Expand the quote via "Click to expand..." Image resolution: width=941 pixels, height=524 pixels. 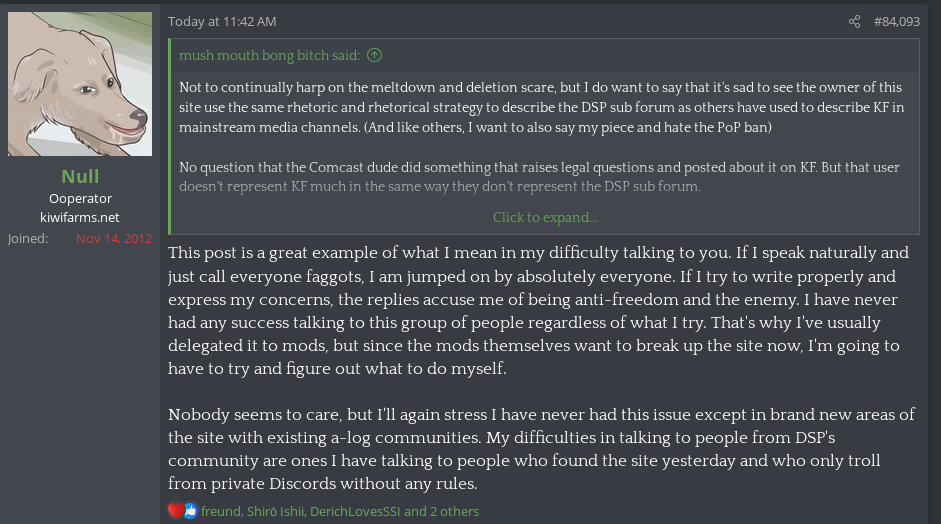click(x=545, y=217)
